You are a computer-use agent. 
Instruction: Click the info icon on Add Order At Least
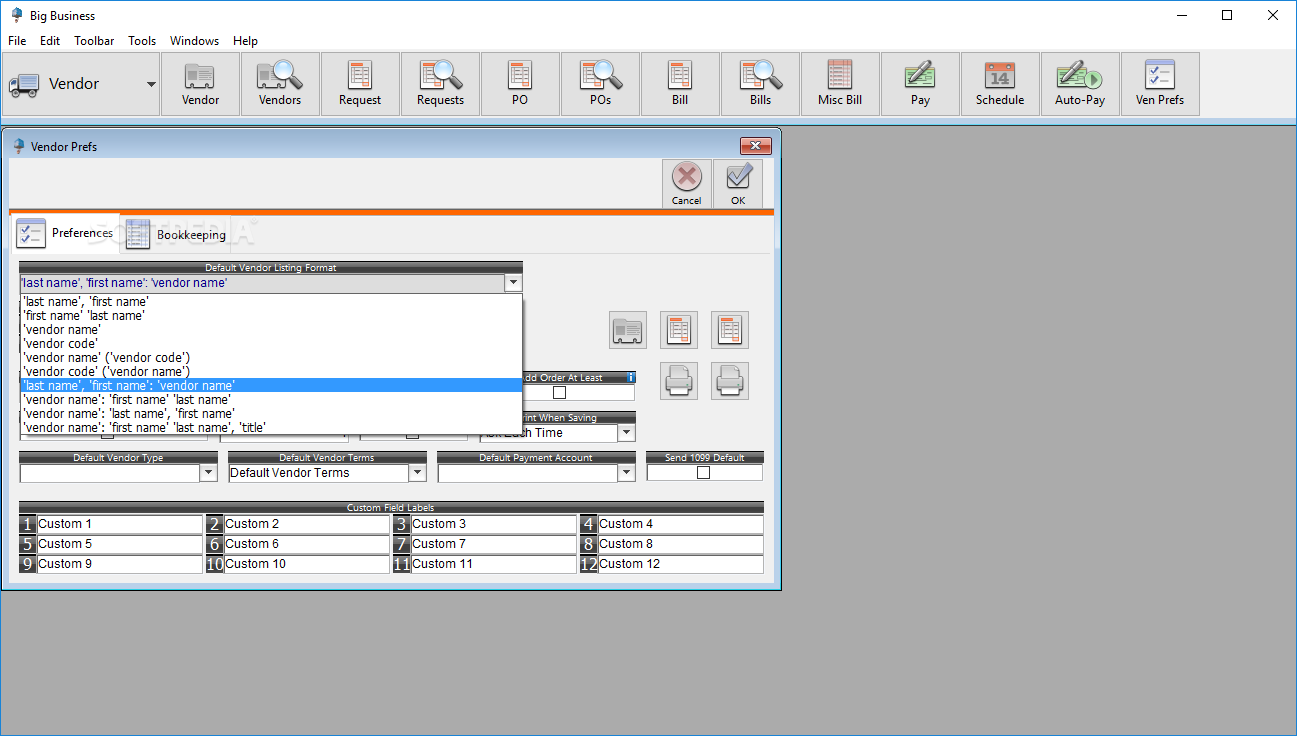coord(630,377)
